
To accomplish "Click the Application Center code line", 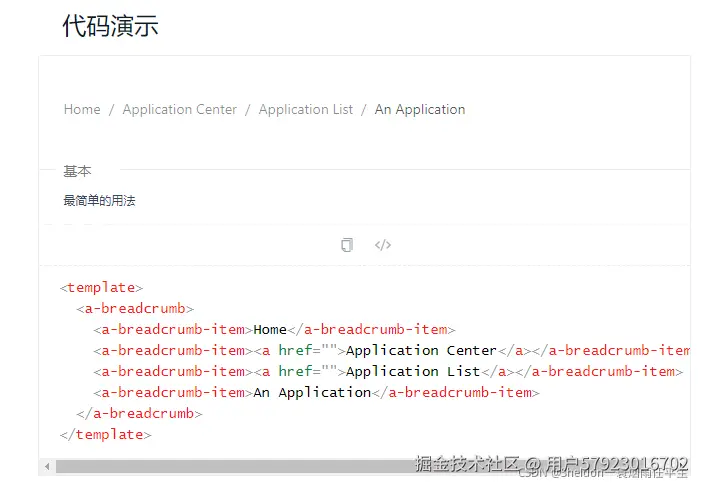I will pyautogui.click(x=391, y=350).
